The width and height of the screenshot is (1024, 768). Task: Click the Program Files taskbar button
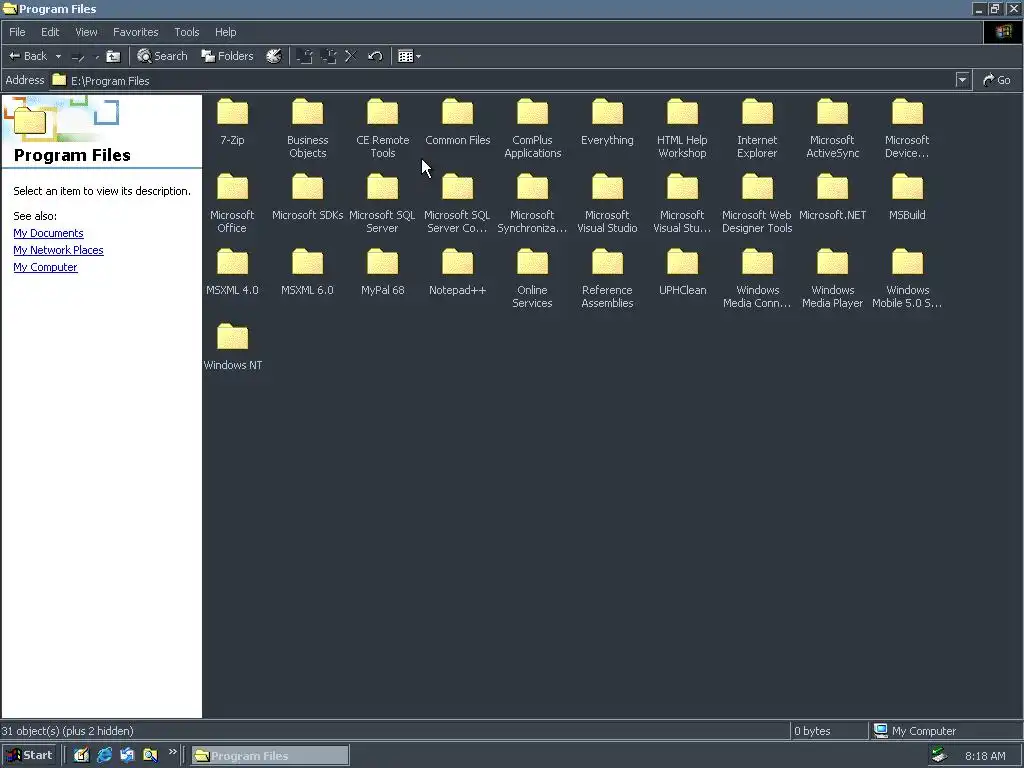pos(270,756)
